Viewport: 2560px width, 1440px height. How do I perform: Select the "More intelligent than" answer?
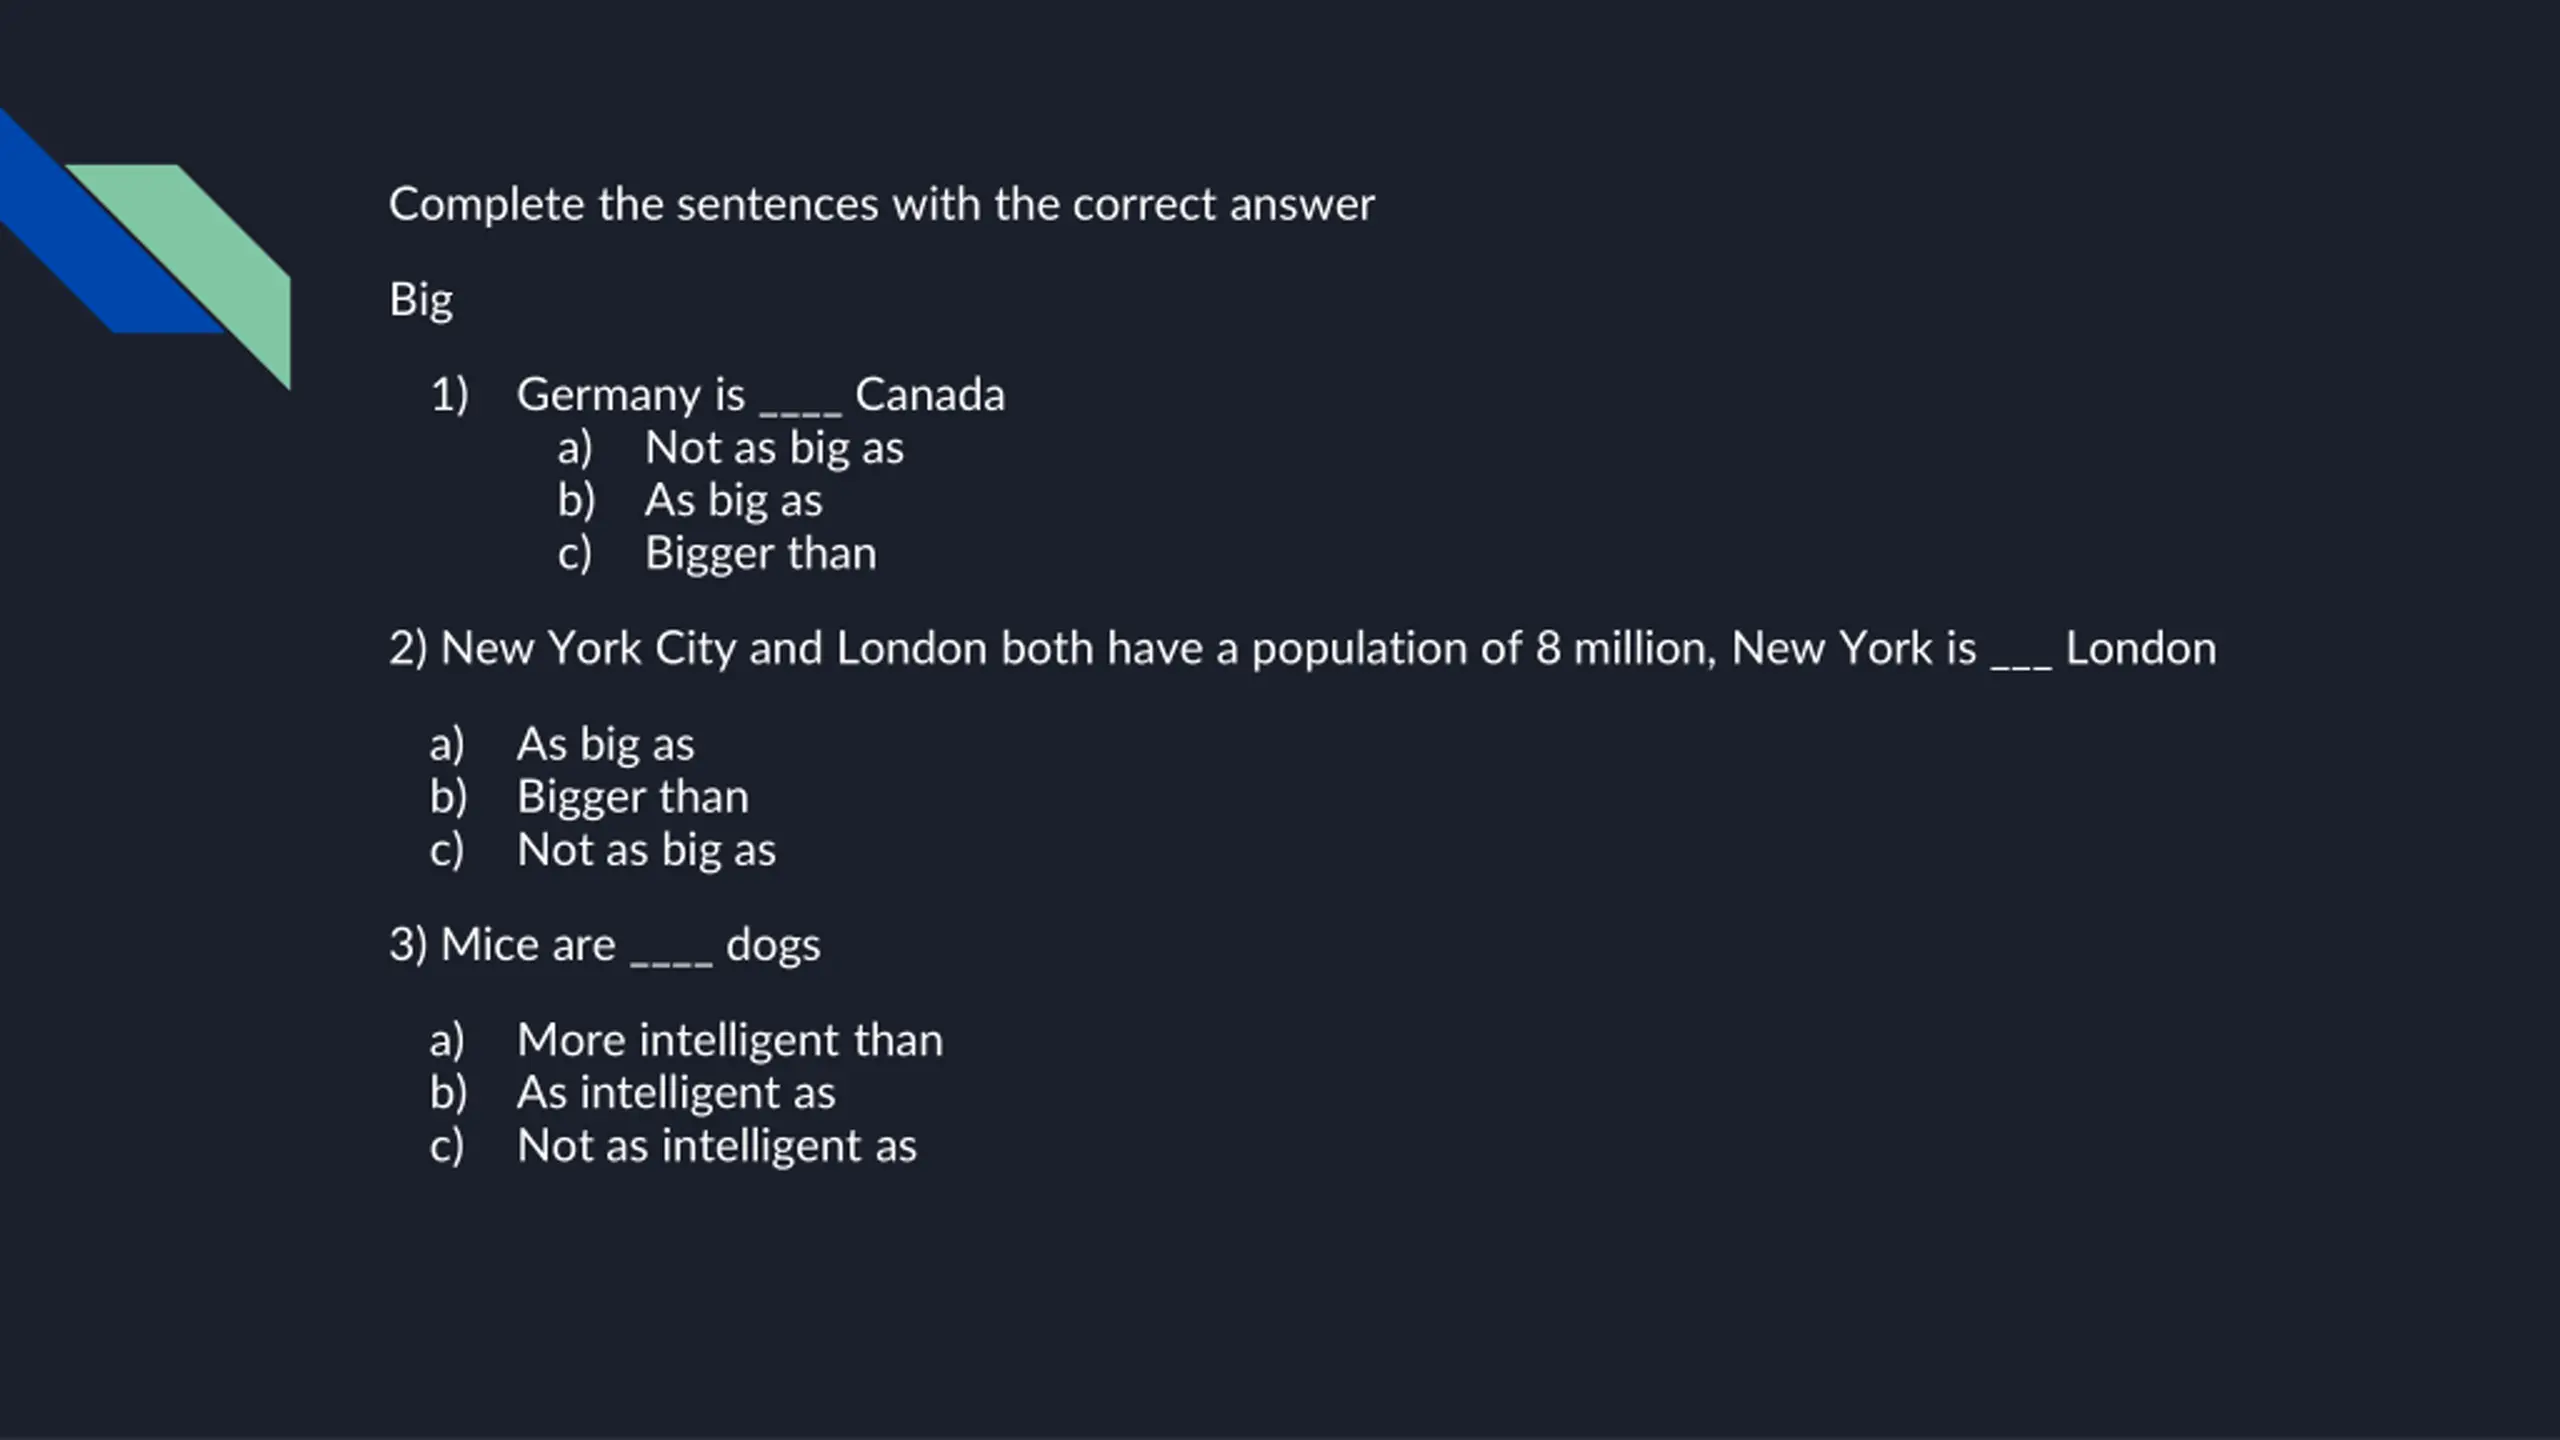point(729,1040)
